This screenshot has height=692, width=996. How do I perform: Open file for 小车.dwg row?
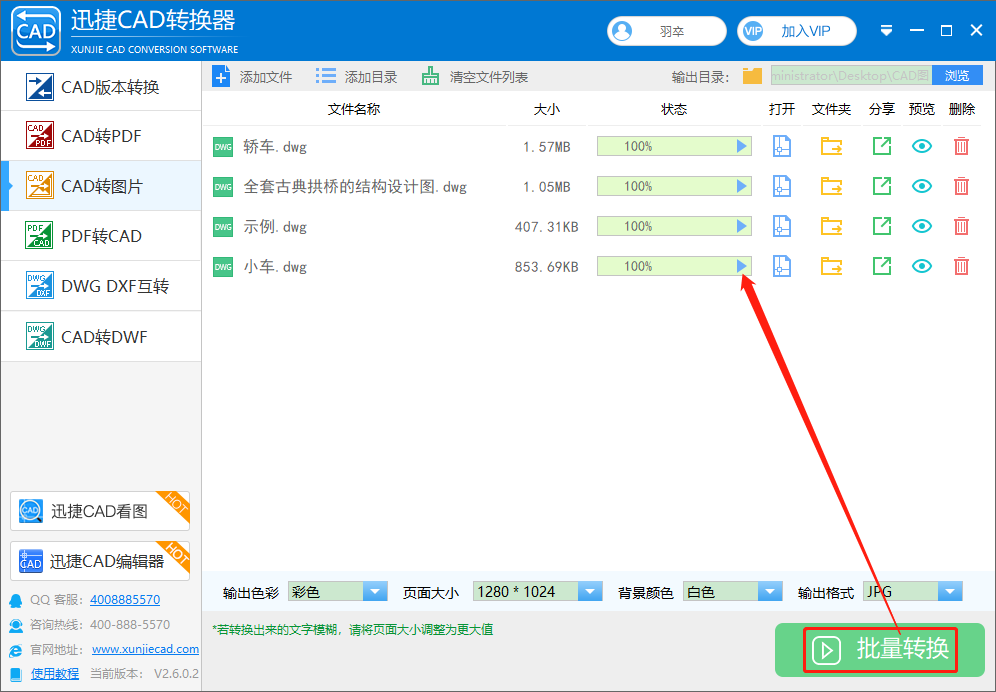click(781, 266)
